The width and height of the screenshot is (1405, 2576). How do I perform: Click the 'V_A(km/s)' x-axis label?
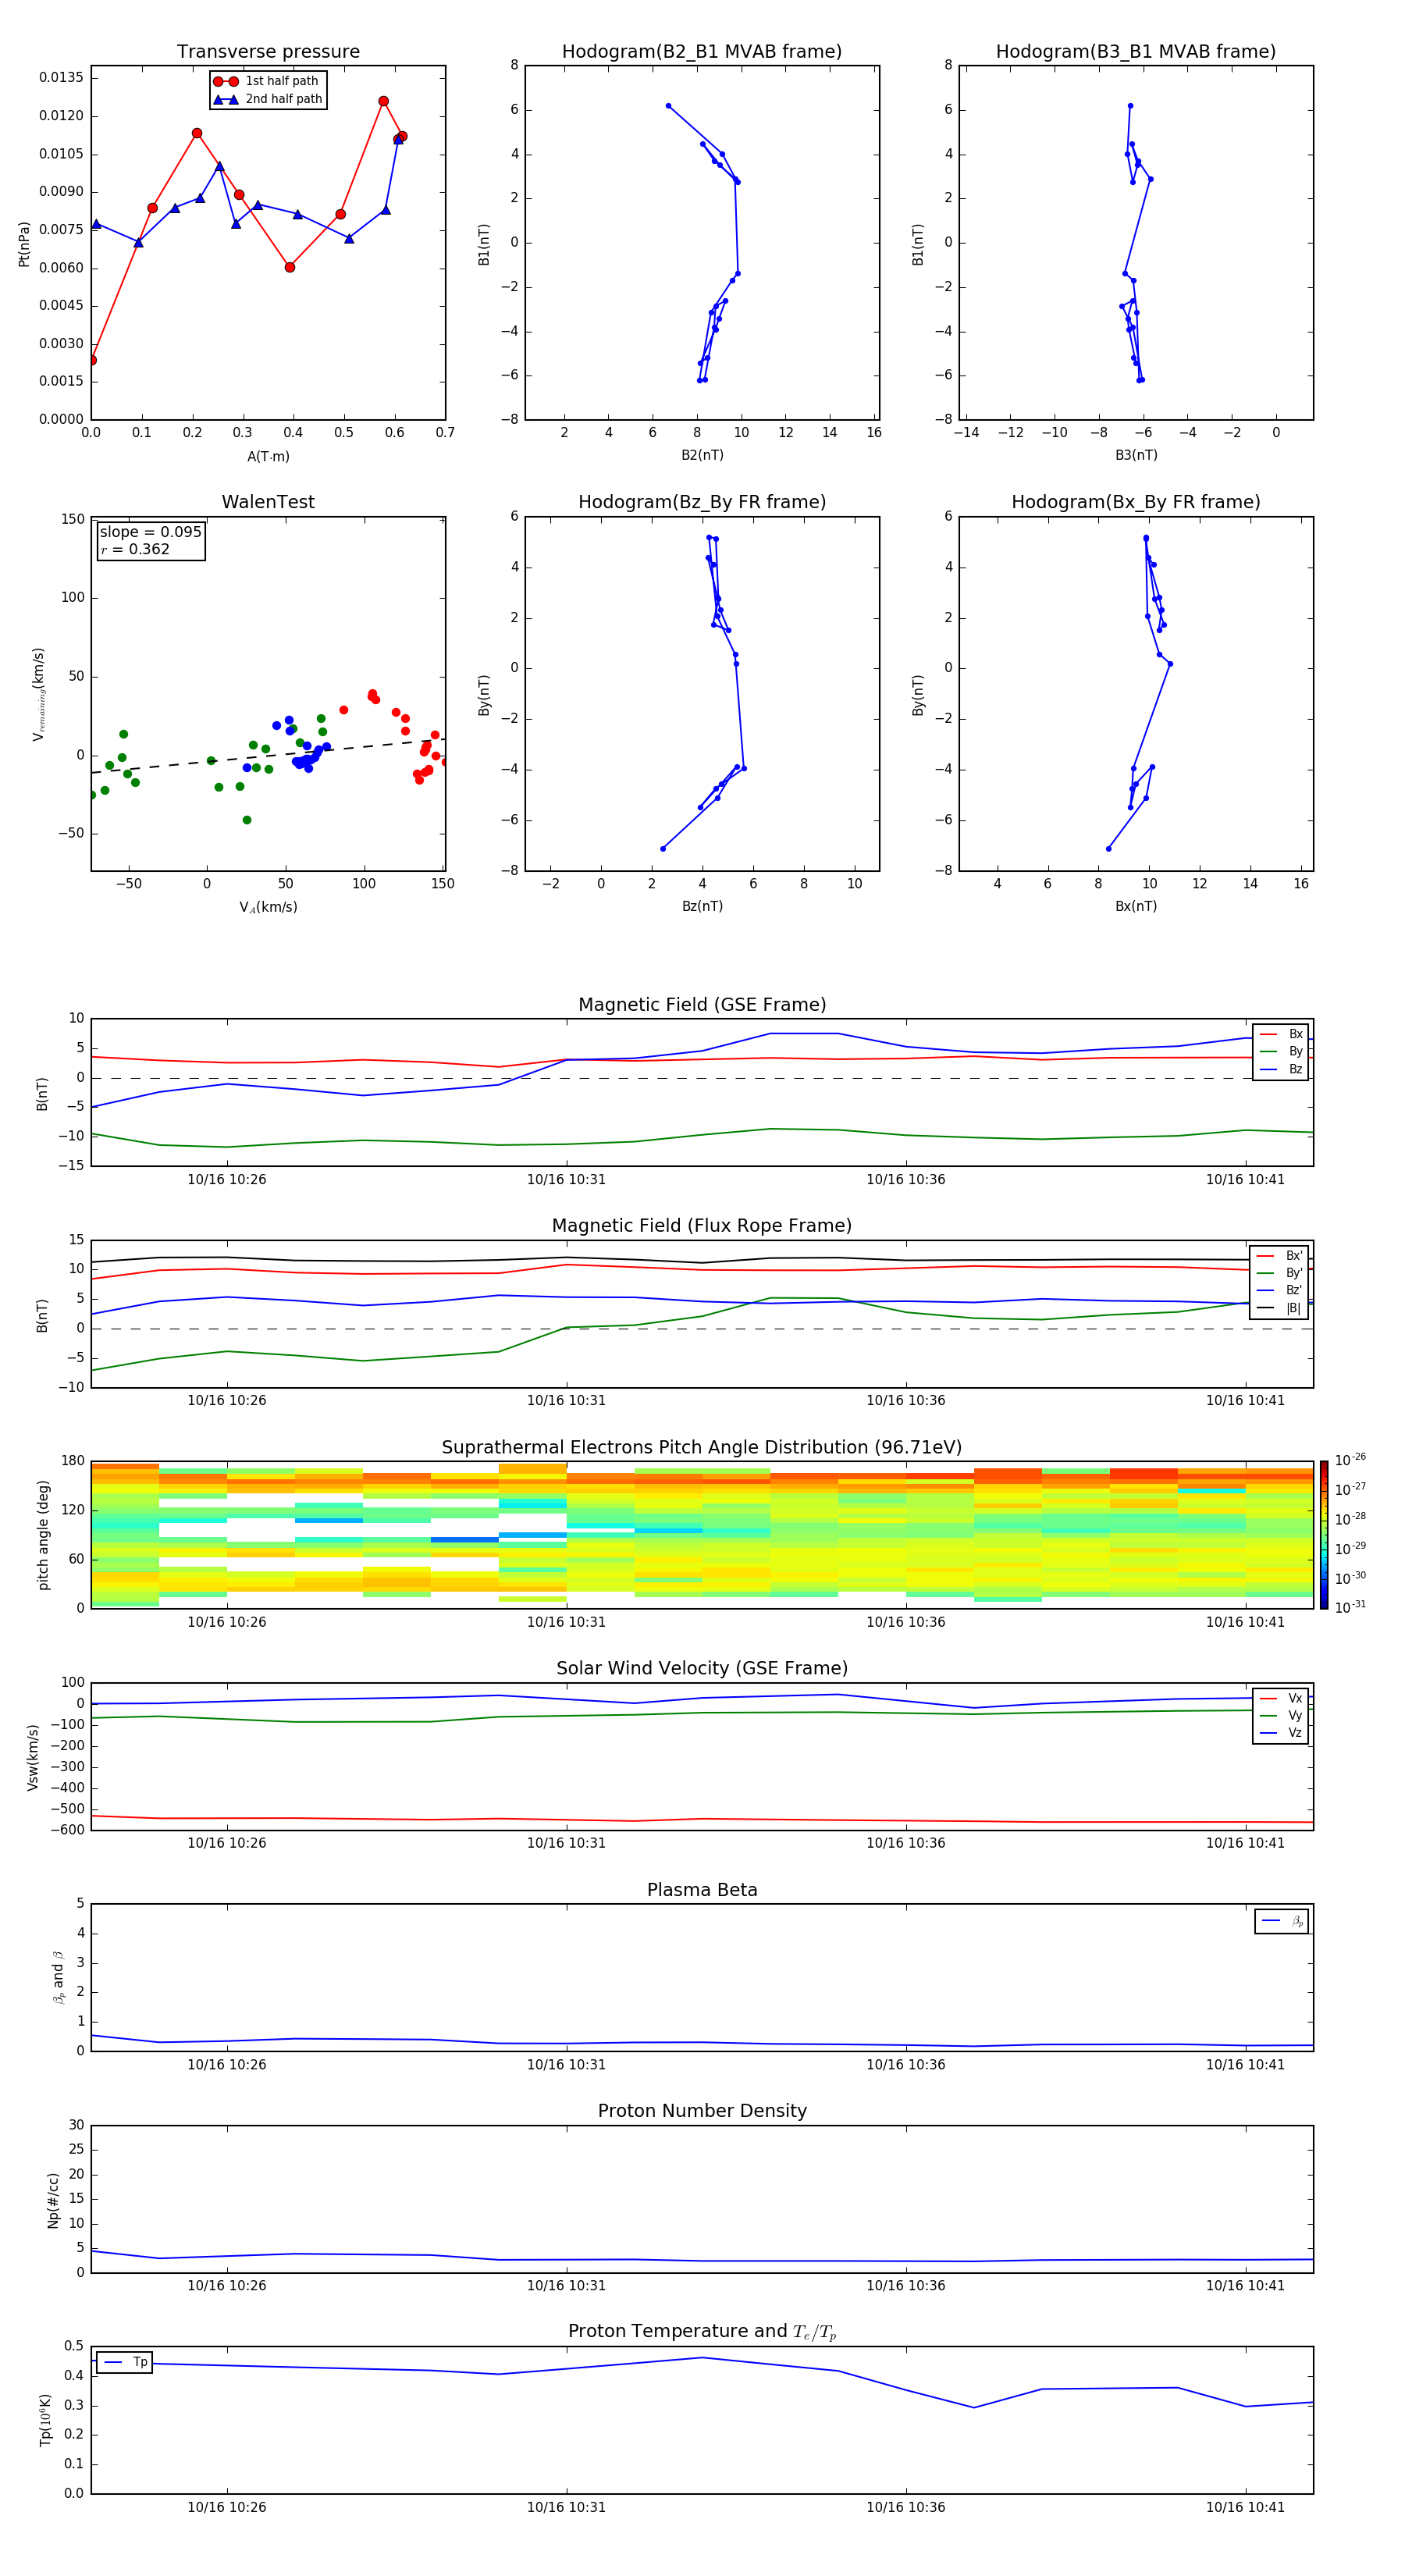pyautogui.click(x=268, y=908)
